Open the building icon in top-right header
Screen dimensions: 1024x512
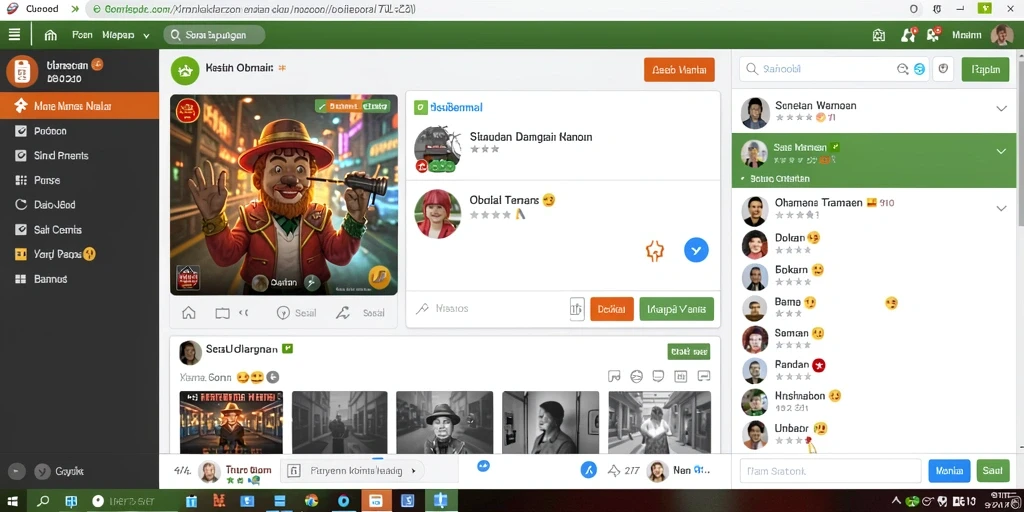(878, 35)
